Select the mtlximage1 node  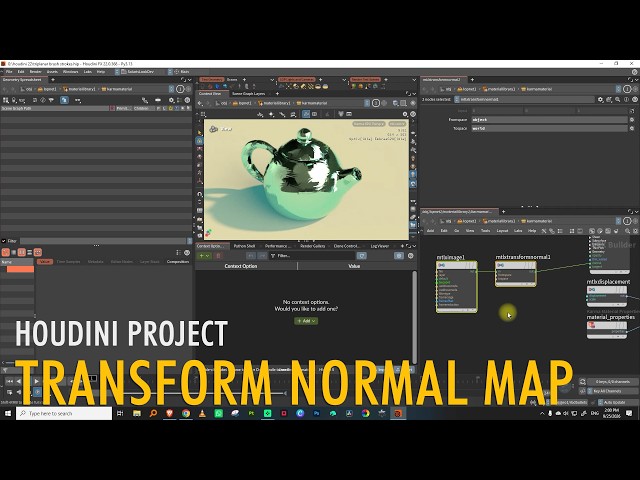(456, 287)
